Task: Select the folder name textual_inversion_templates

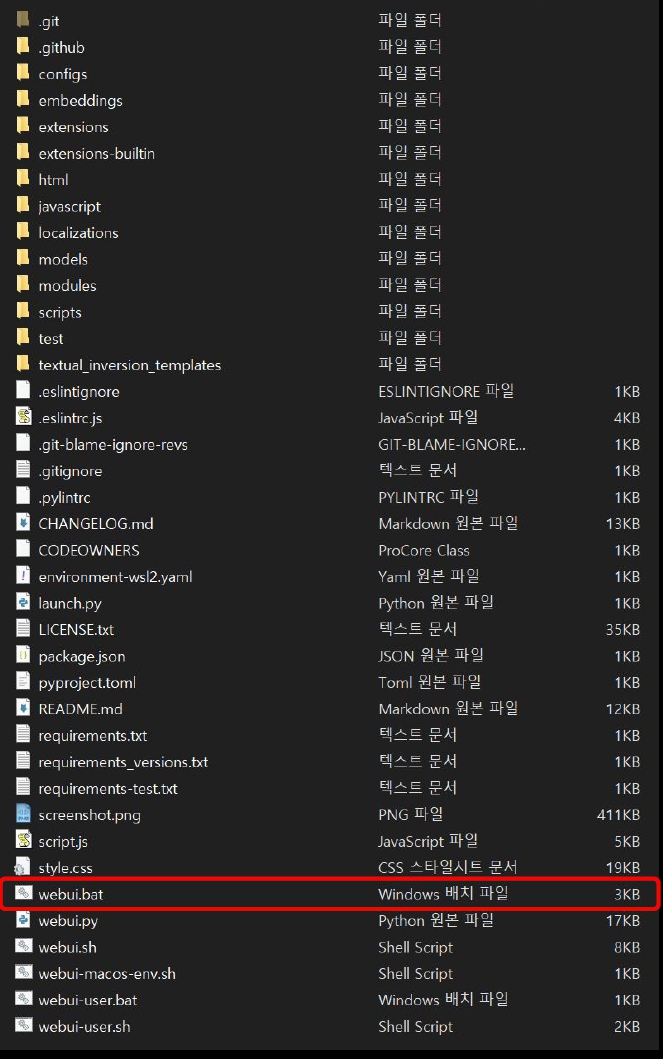Action: coord(130,365)
